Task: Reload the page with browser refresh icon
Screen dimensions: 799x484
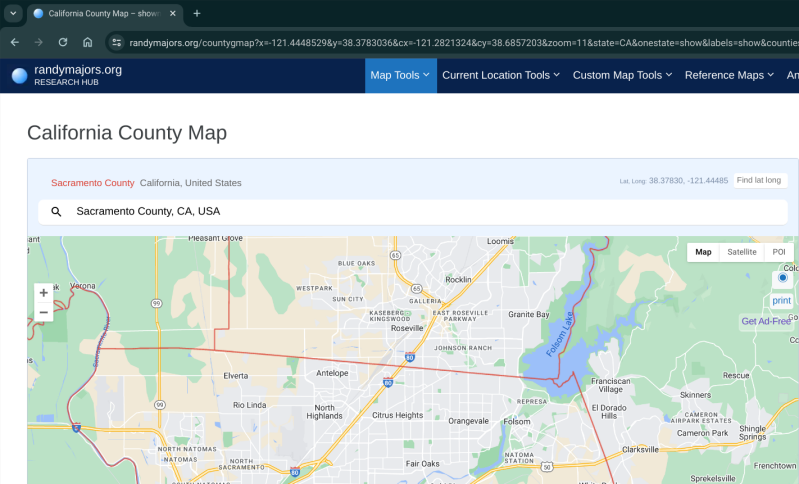Action: [x=63, y=42]
